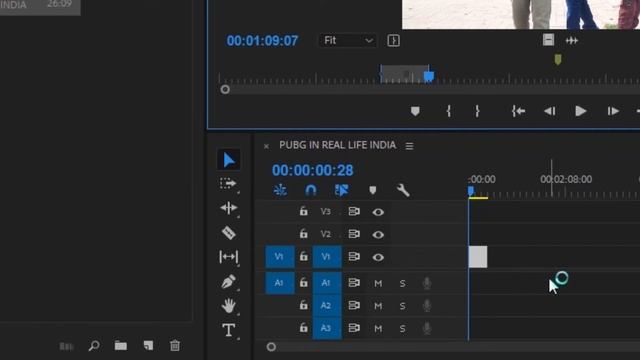Click the timeline playhead marker
Screen dimensions: 640x360
click(x=471, y=191)
